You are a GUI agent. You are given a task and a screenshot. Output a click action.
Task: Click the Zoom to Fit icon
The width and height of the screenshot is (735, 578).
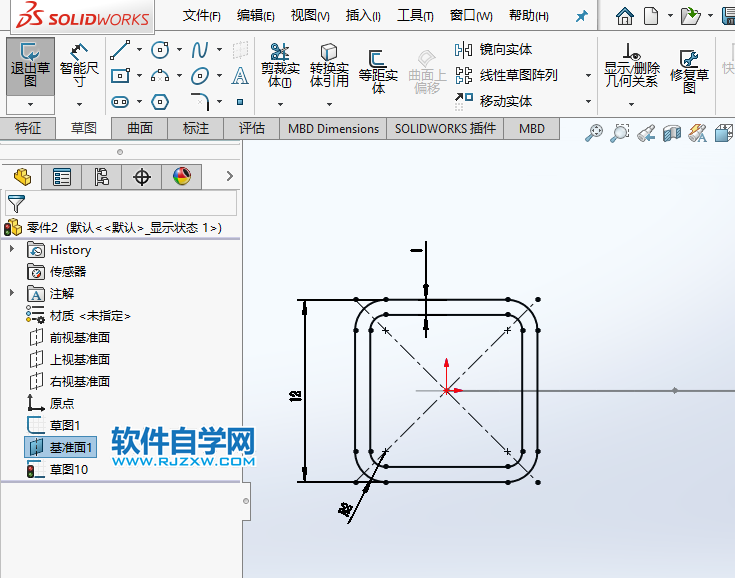click(594, 133)
